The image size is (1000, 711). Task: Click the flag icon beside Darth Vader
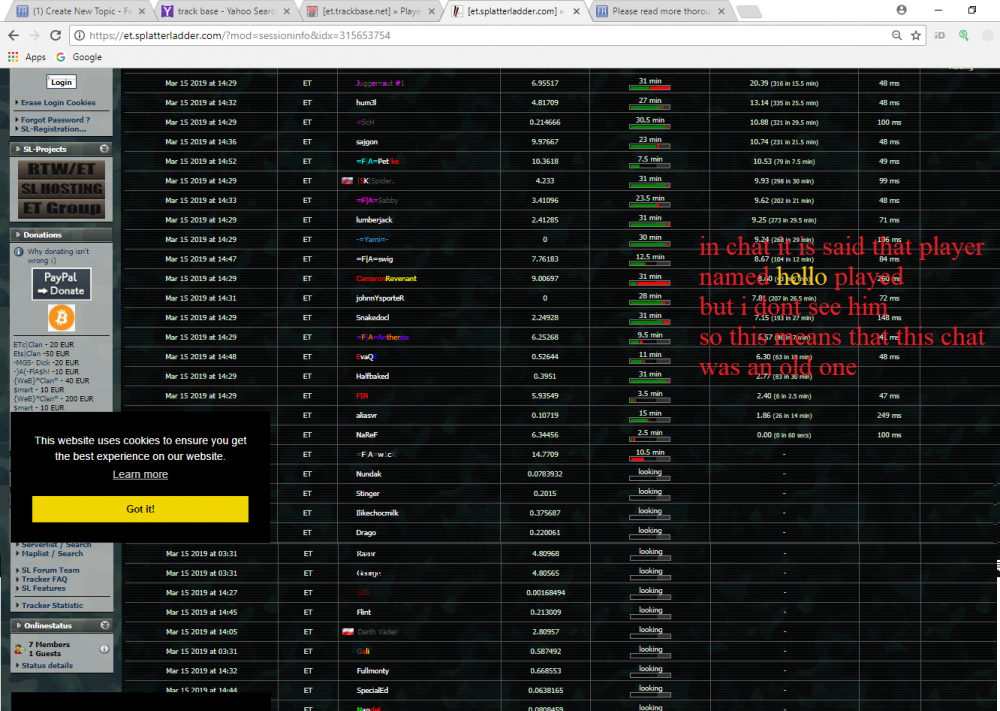coord(348,632)
